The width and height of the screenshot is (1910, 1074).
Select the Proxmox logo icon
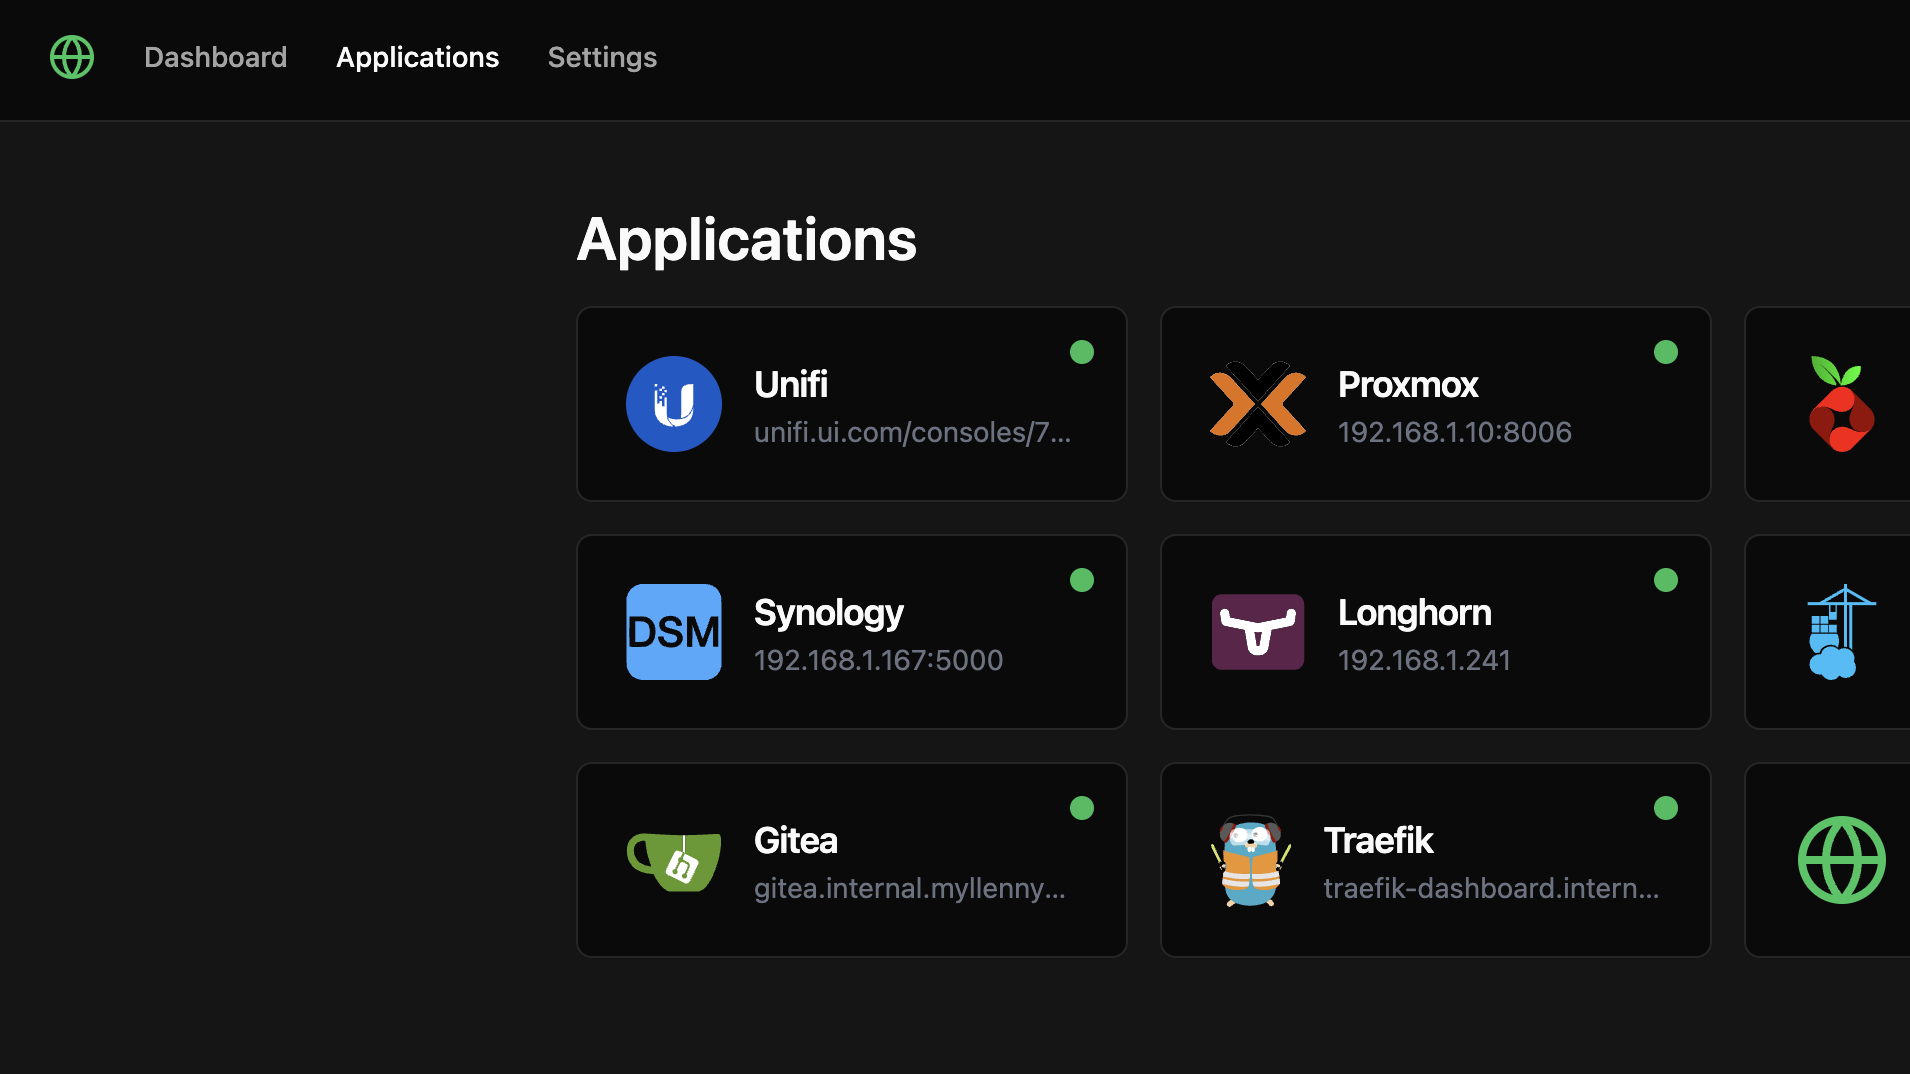click(1257, 404)
